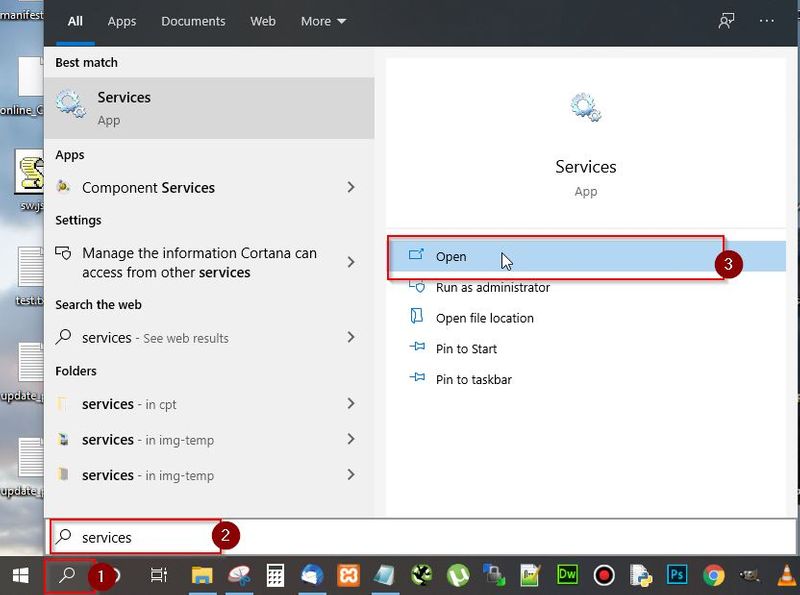Open the red record app on taskbar
Image resolution: width=800 pixels, height=595 pixels.
[x=604, y=576]
